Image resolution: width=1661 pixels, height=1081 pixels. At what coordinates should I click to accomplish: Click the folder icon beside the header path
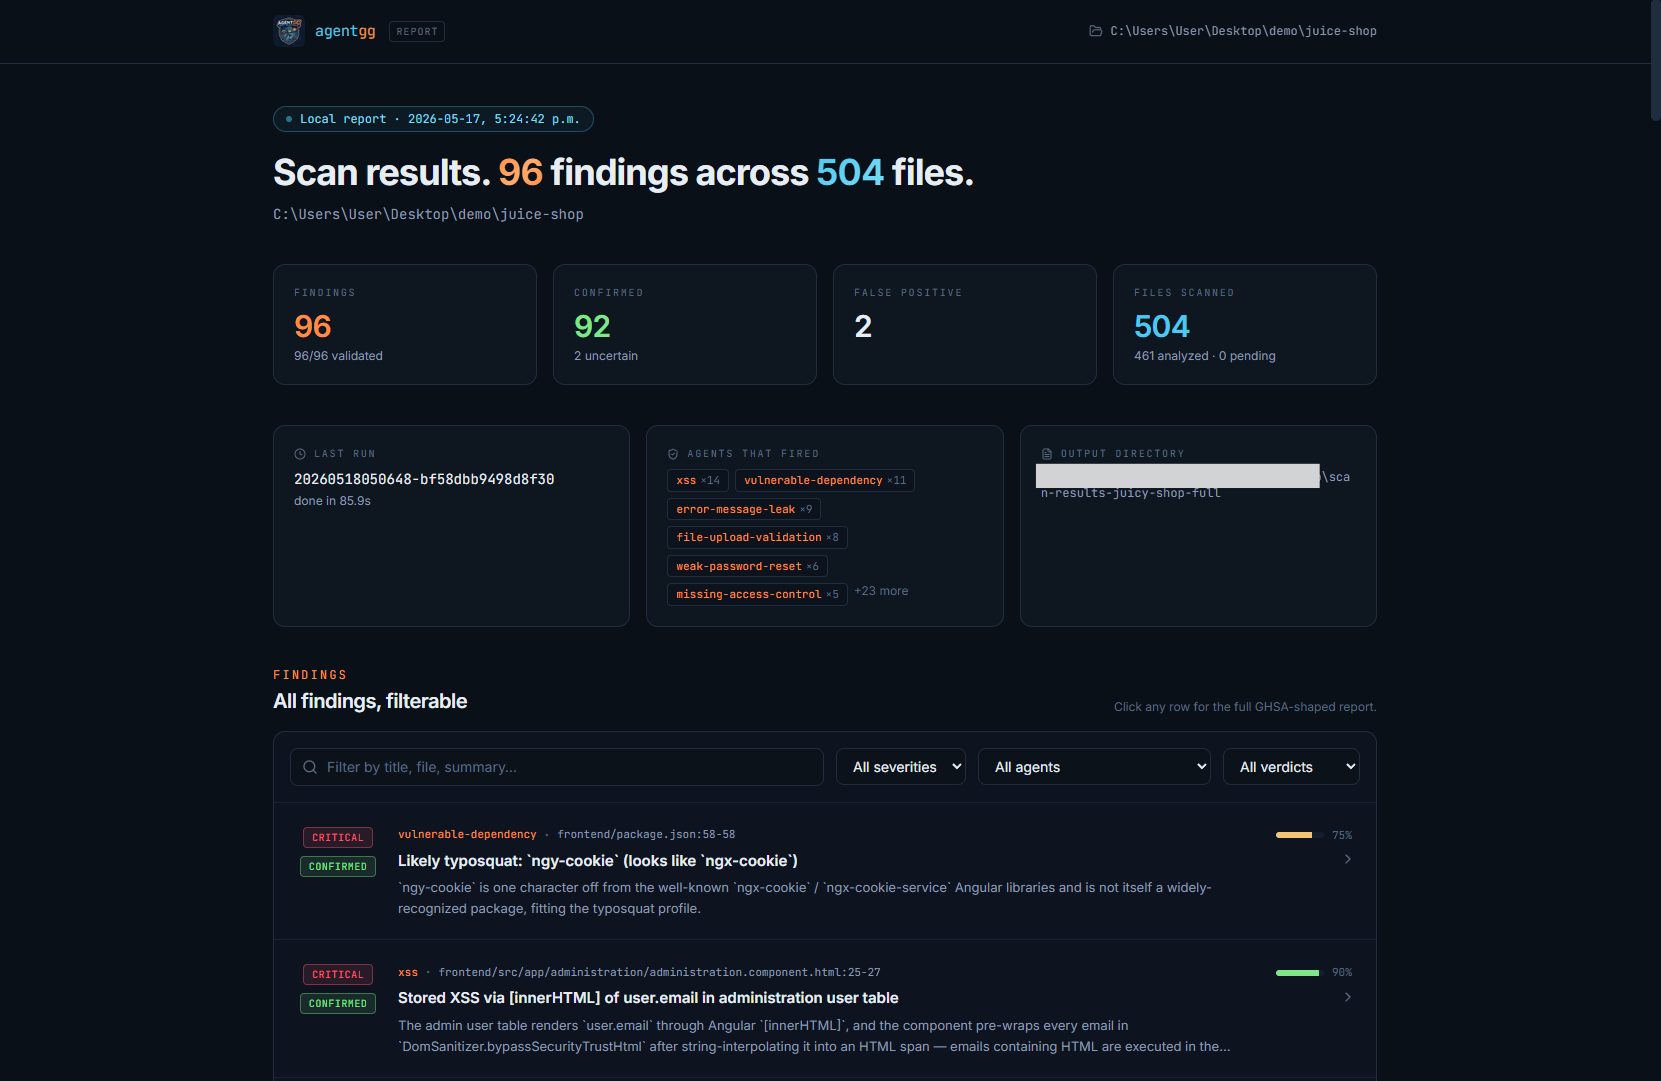[x=1095, y=31]
